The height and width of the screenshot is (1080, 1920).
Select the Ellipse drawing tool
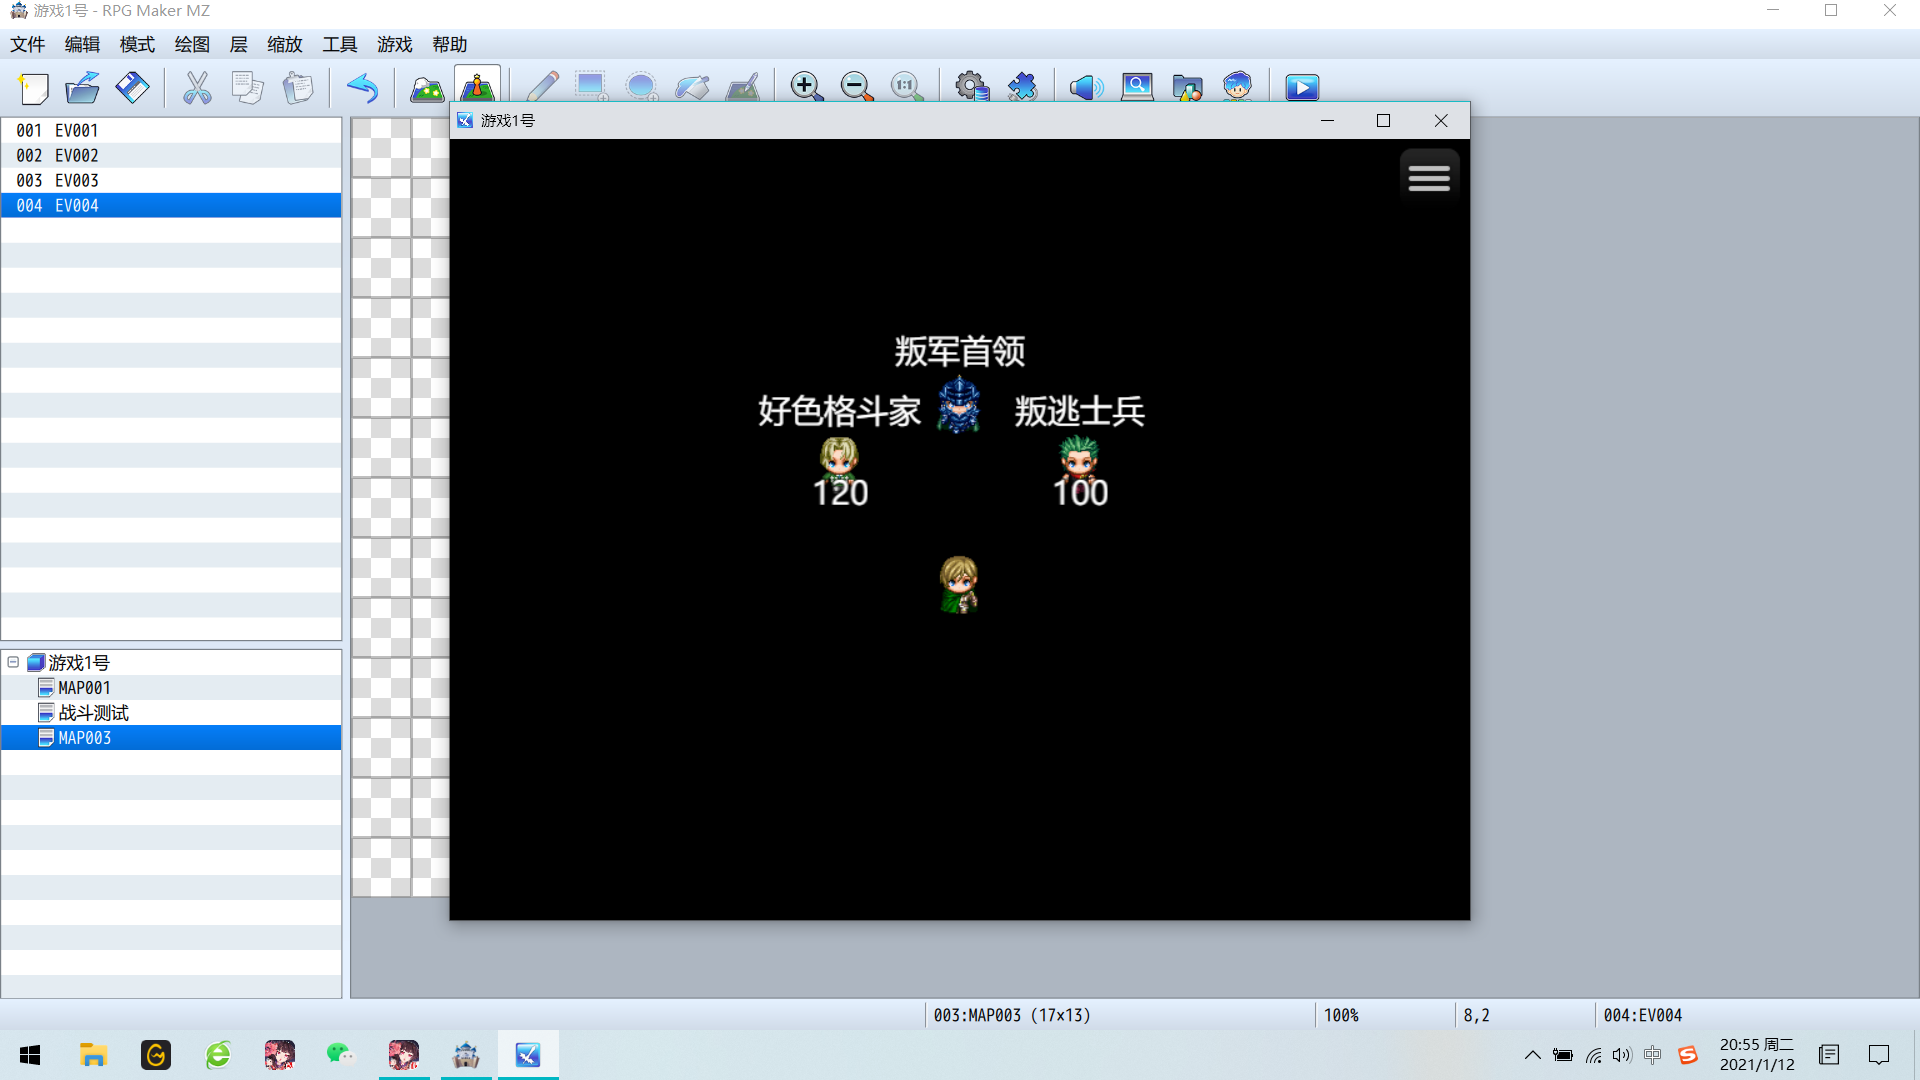pos(642,88)
